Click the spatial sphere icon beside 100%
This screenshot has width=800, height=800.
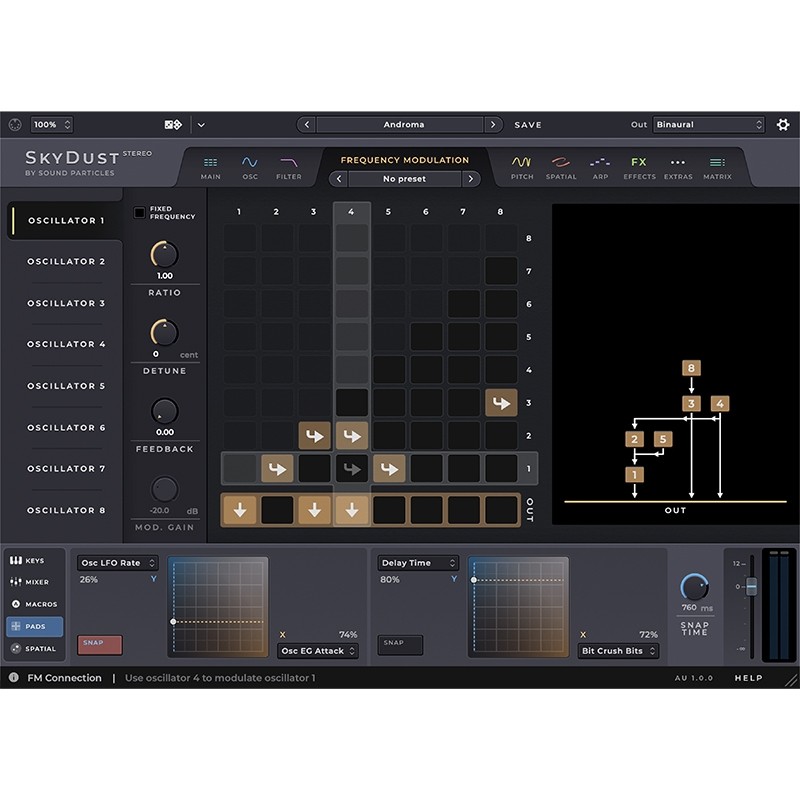(15, 124)
